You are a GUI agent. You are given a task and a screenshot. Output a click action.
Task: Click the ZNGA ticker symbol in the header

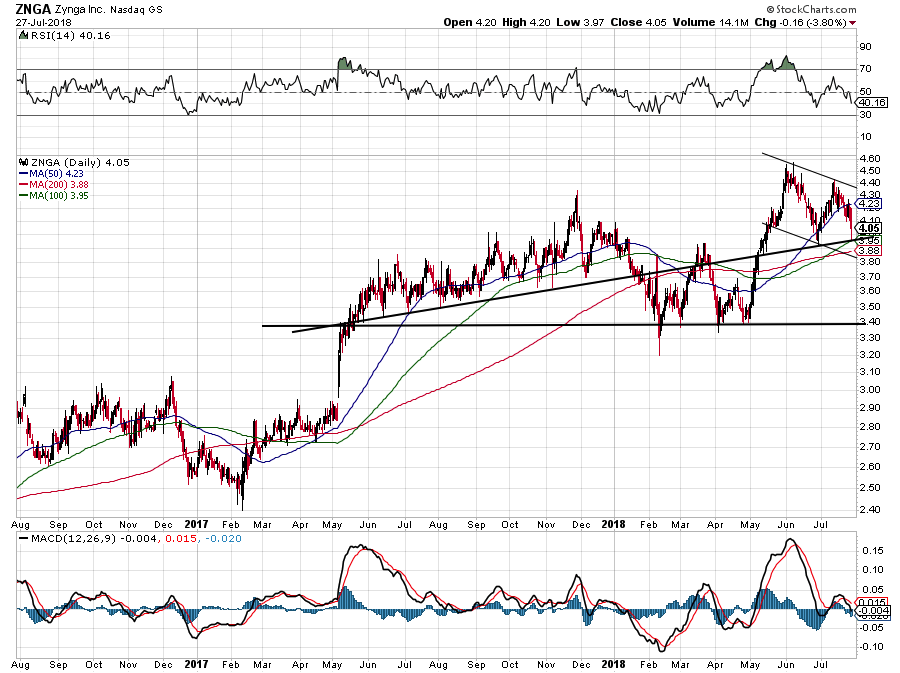tap(33, 9)
